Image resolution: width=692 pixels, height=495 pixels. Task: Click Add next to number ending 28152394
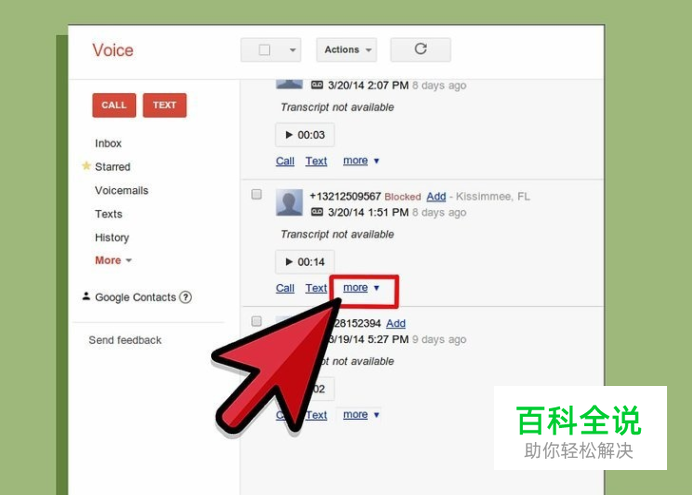tap(396, 323)
